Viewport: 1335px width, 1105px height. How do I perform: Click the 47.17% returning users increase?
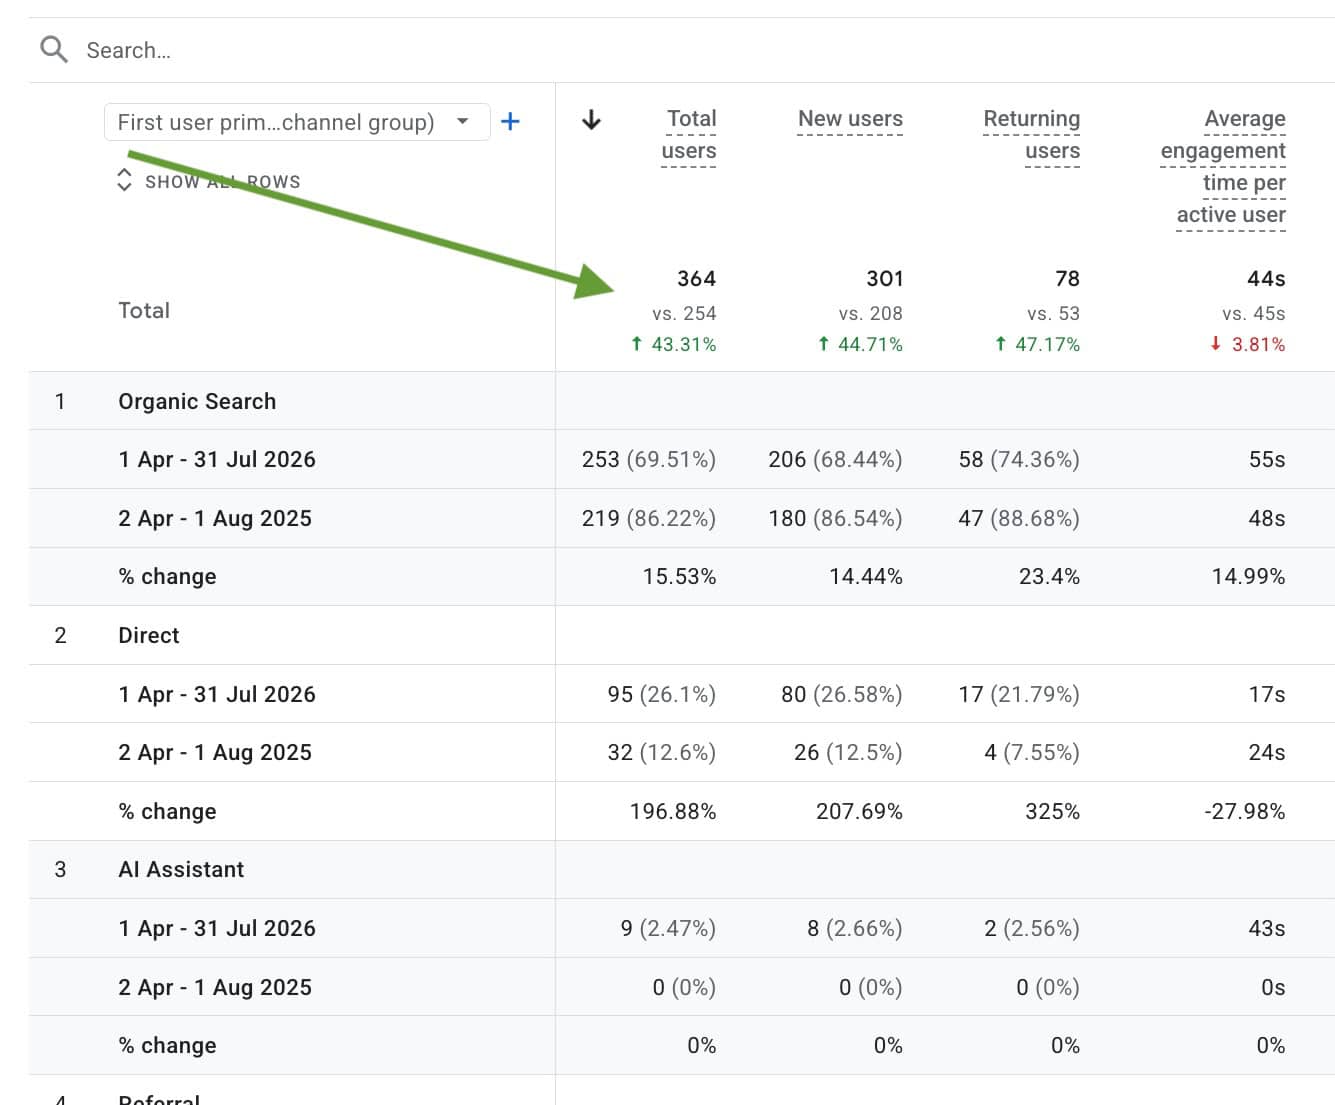click(1037, 344)
